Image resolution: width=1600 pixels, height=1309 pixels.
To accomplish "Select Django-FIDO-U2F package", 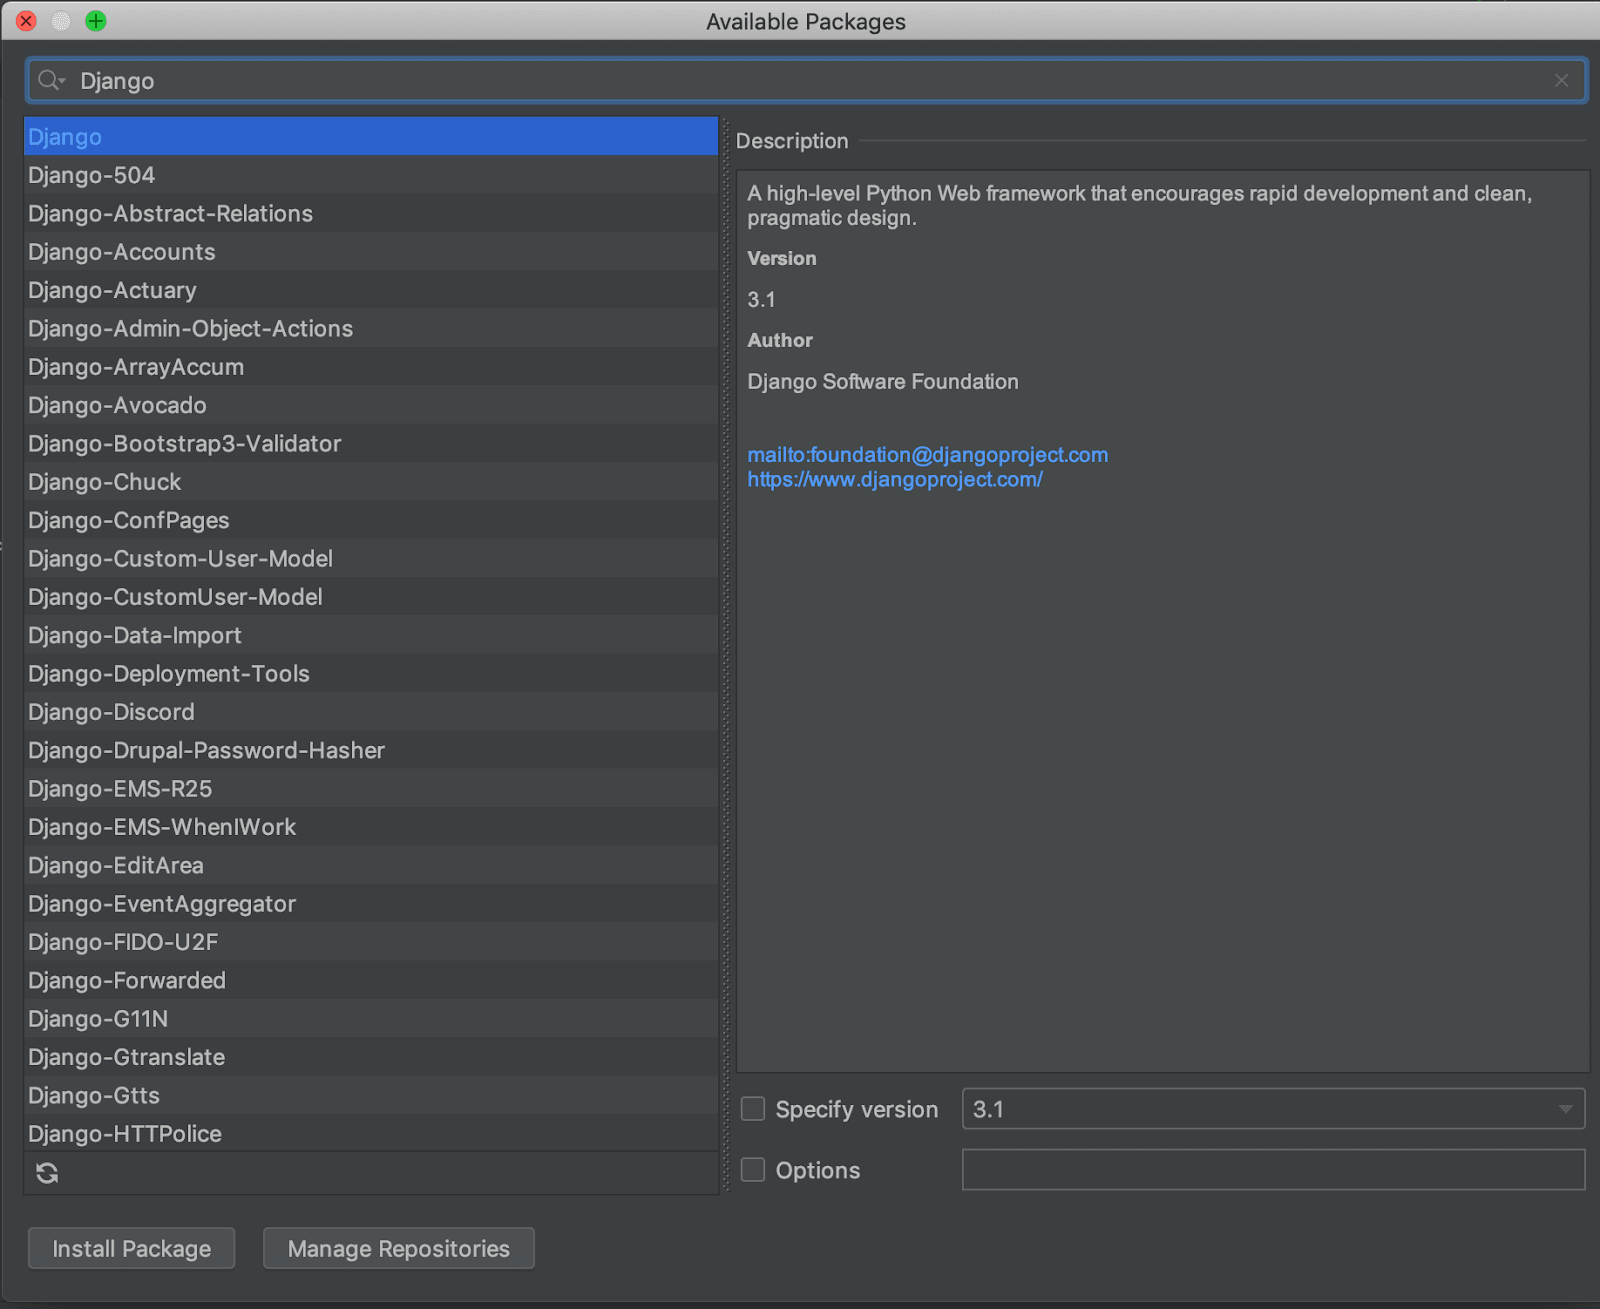I will [371, 942].
